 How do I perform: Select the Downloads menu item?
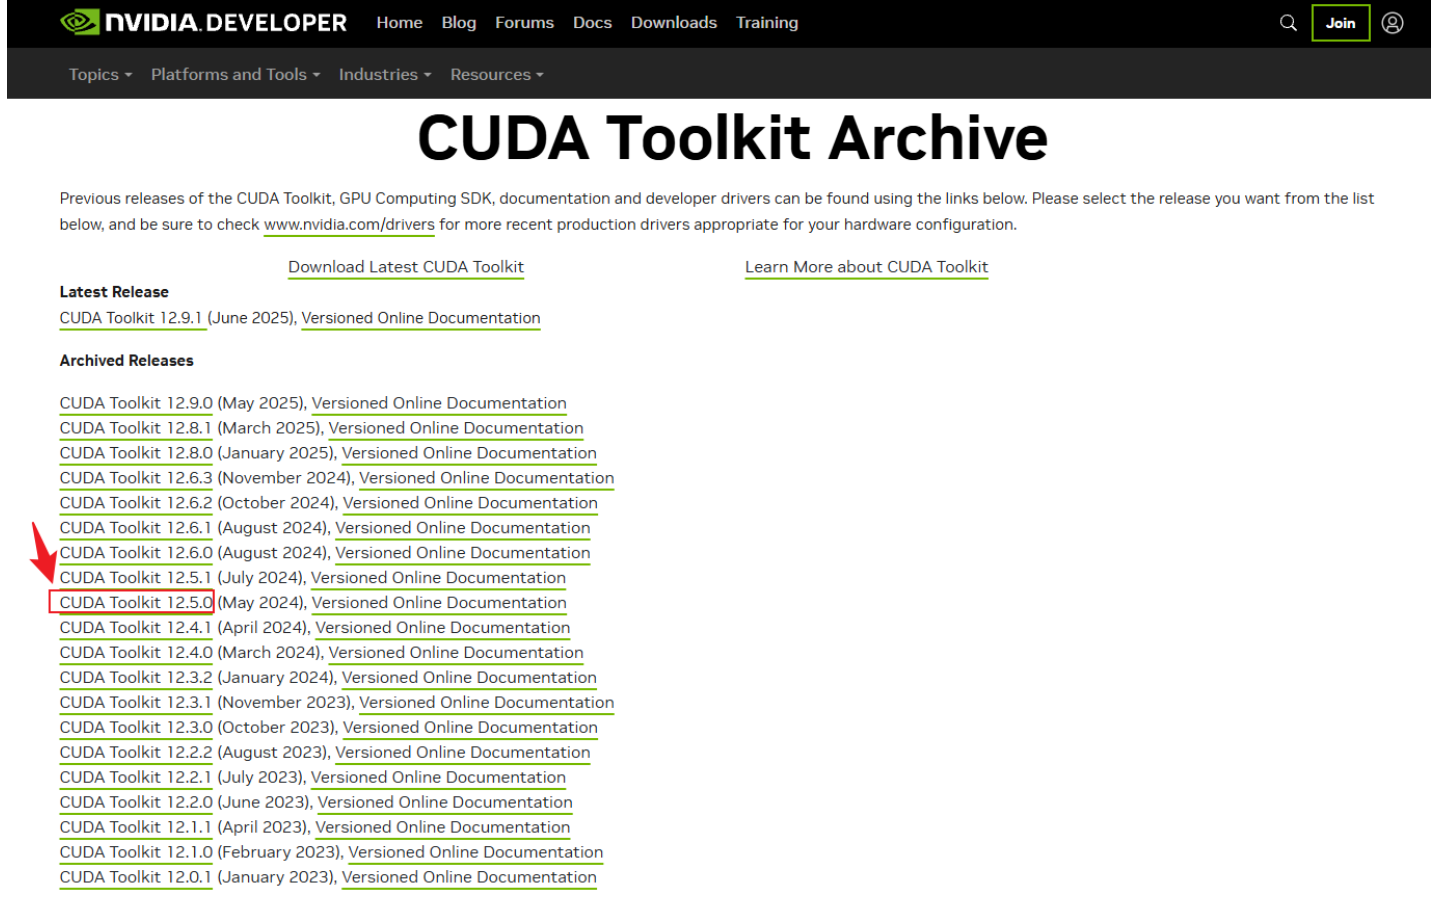[x=673, y=22]
